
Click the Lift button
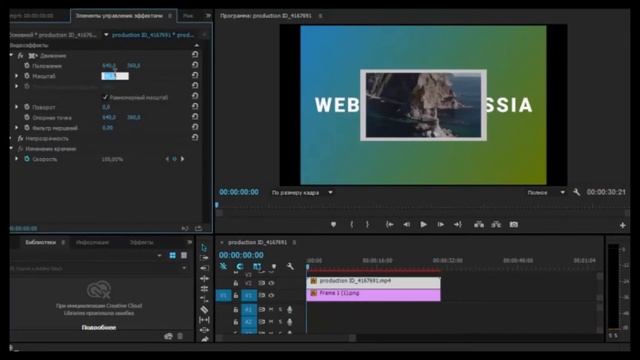(479, 224)
